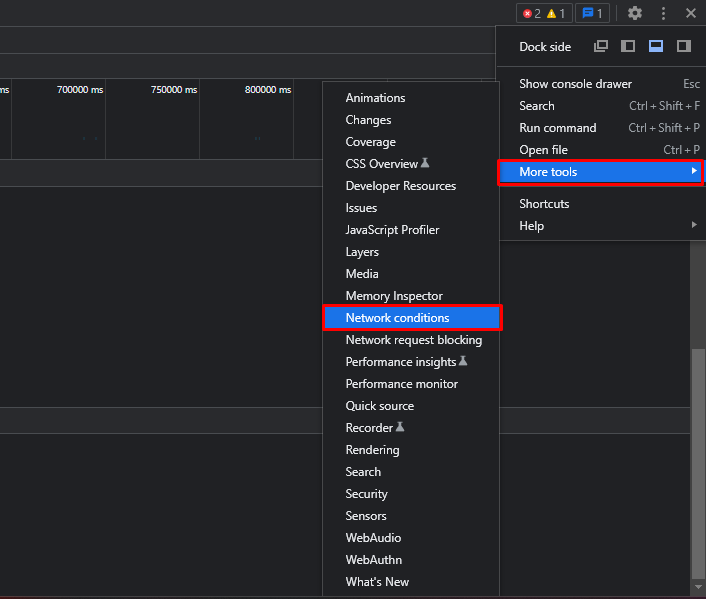Expand the Help submenu arrow
Viewport: 706px width, 599px height.
694,226
